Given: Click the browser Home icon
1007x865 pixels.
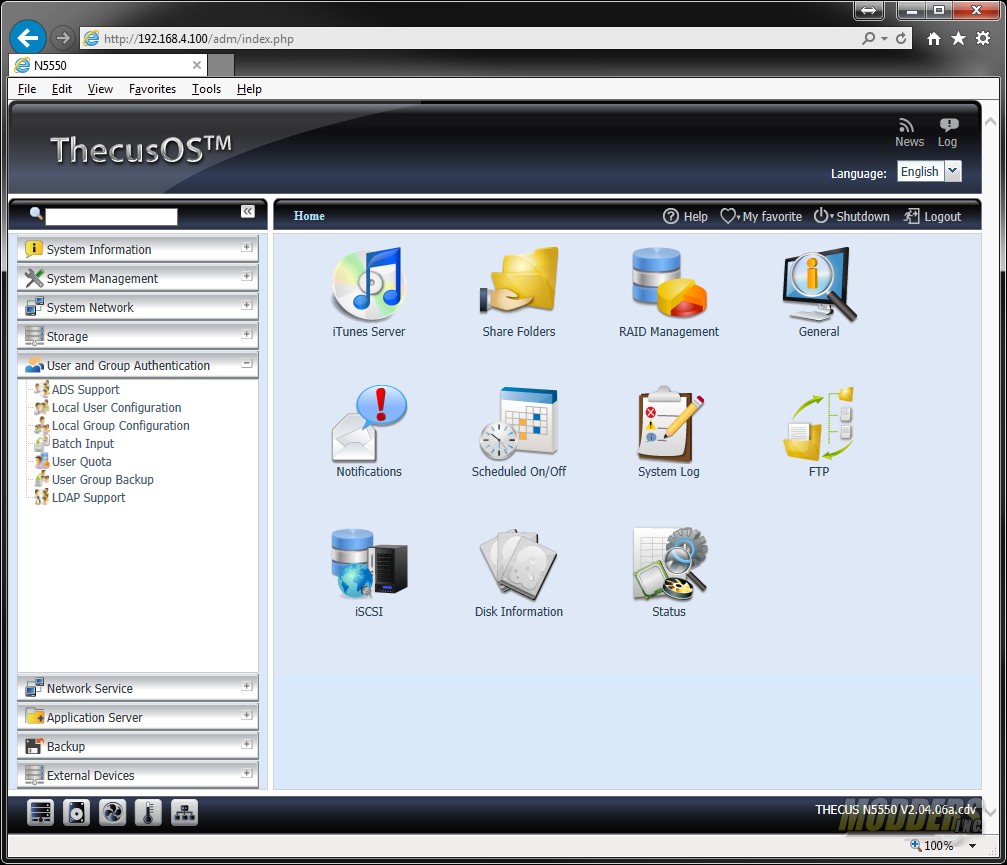Looking at the screenshot, I should pos(934,39).
